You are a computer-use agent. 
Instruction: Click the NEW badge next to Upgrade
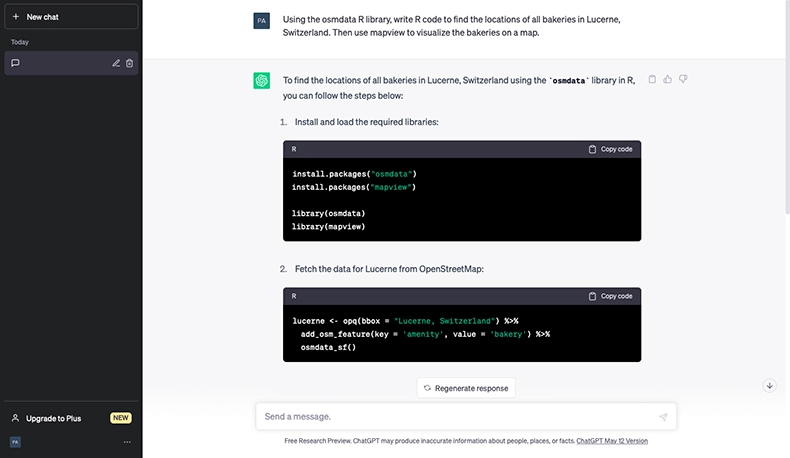coord(121,418)
